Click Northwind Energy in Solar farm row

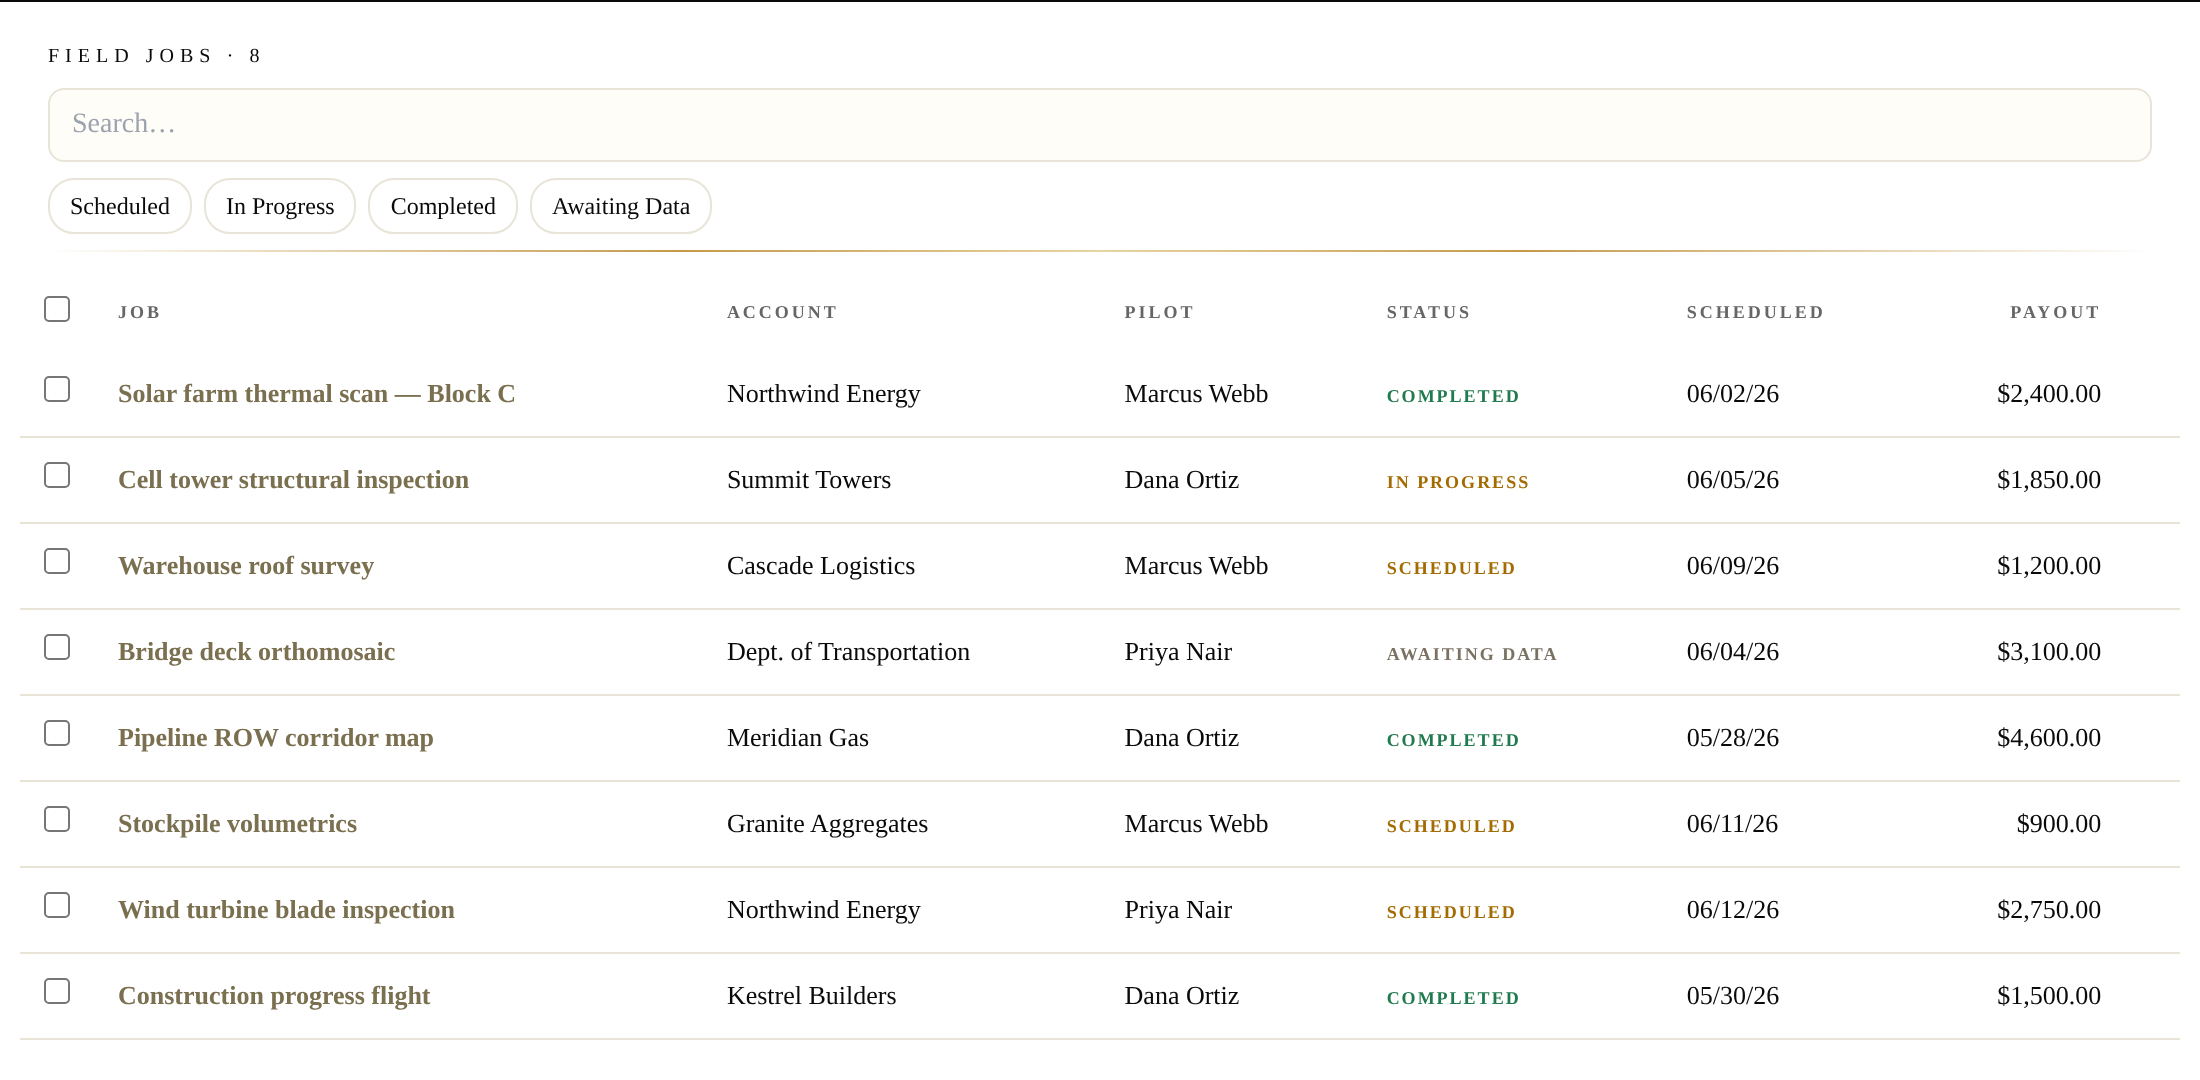pos(824,394)
